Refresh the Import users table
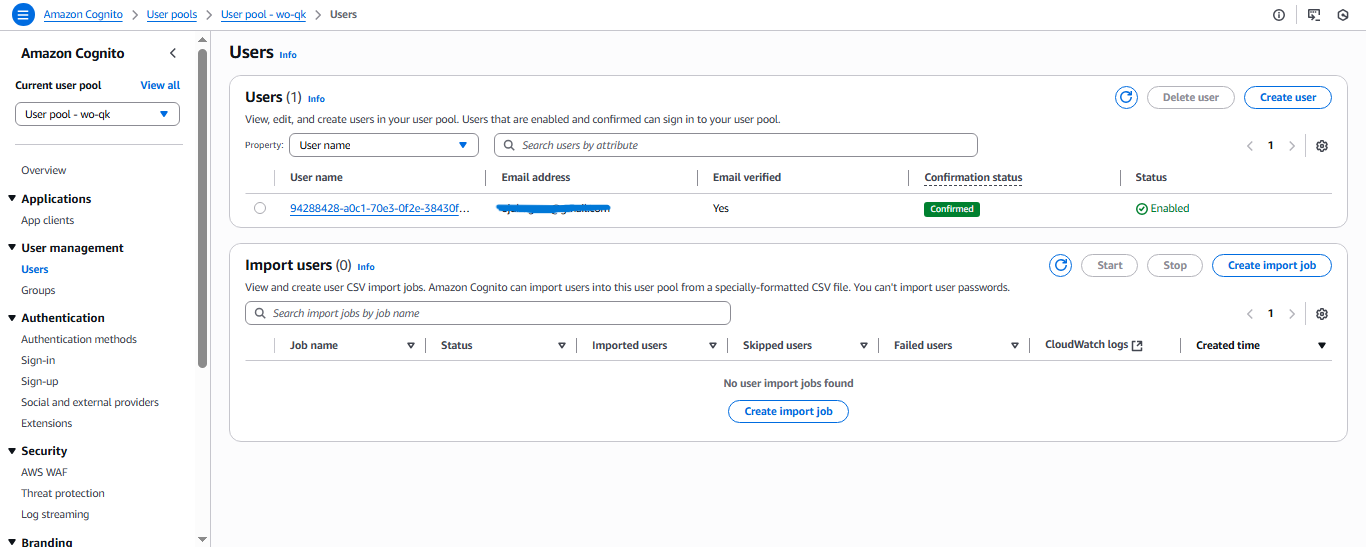Screen dimensions: 1366x547 click(x=1060, y=265)
